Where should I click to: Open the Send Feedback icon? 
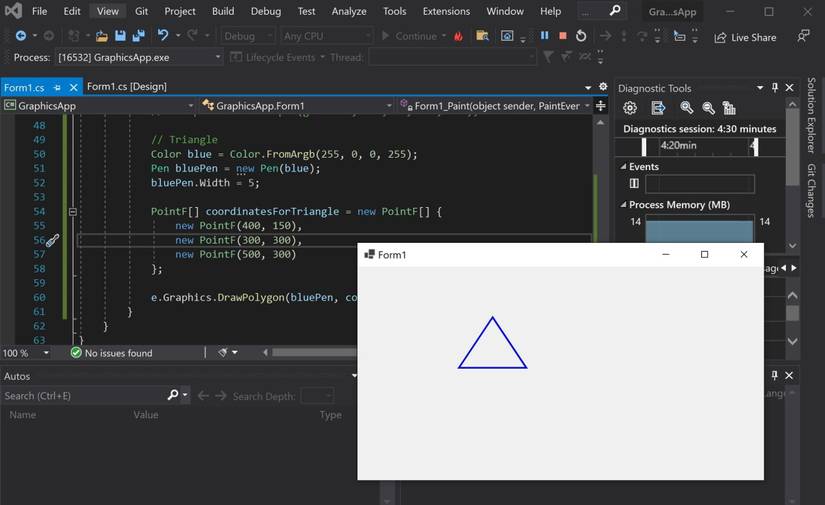click(x=803, y=36)
